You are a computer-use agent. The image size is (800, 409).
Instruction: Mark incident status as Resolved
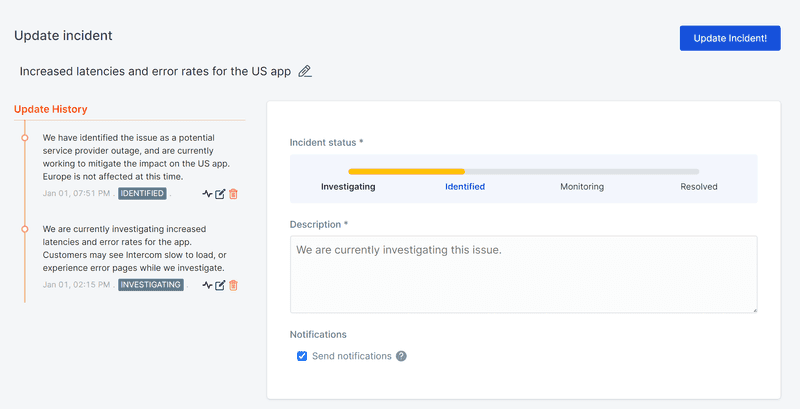coord(699,187)
